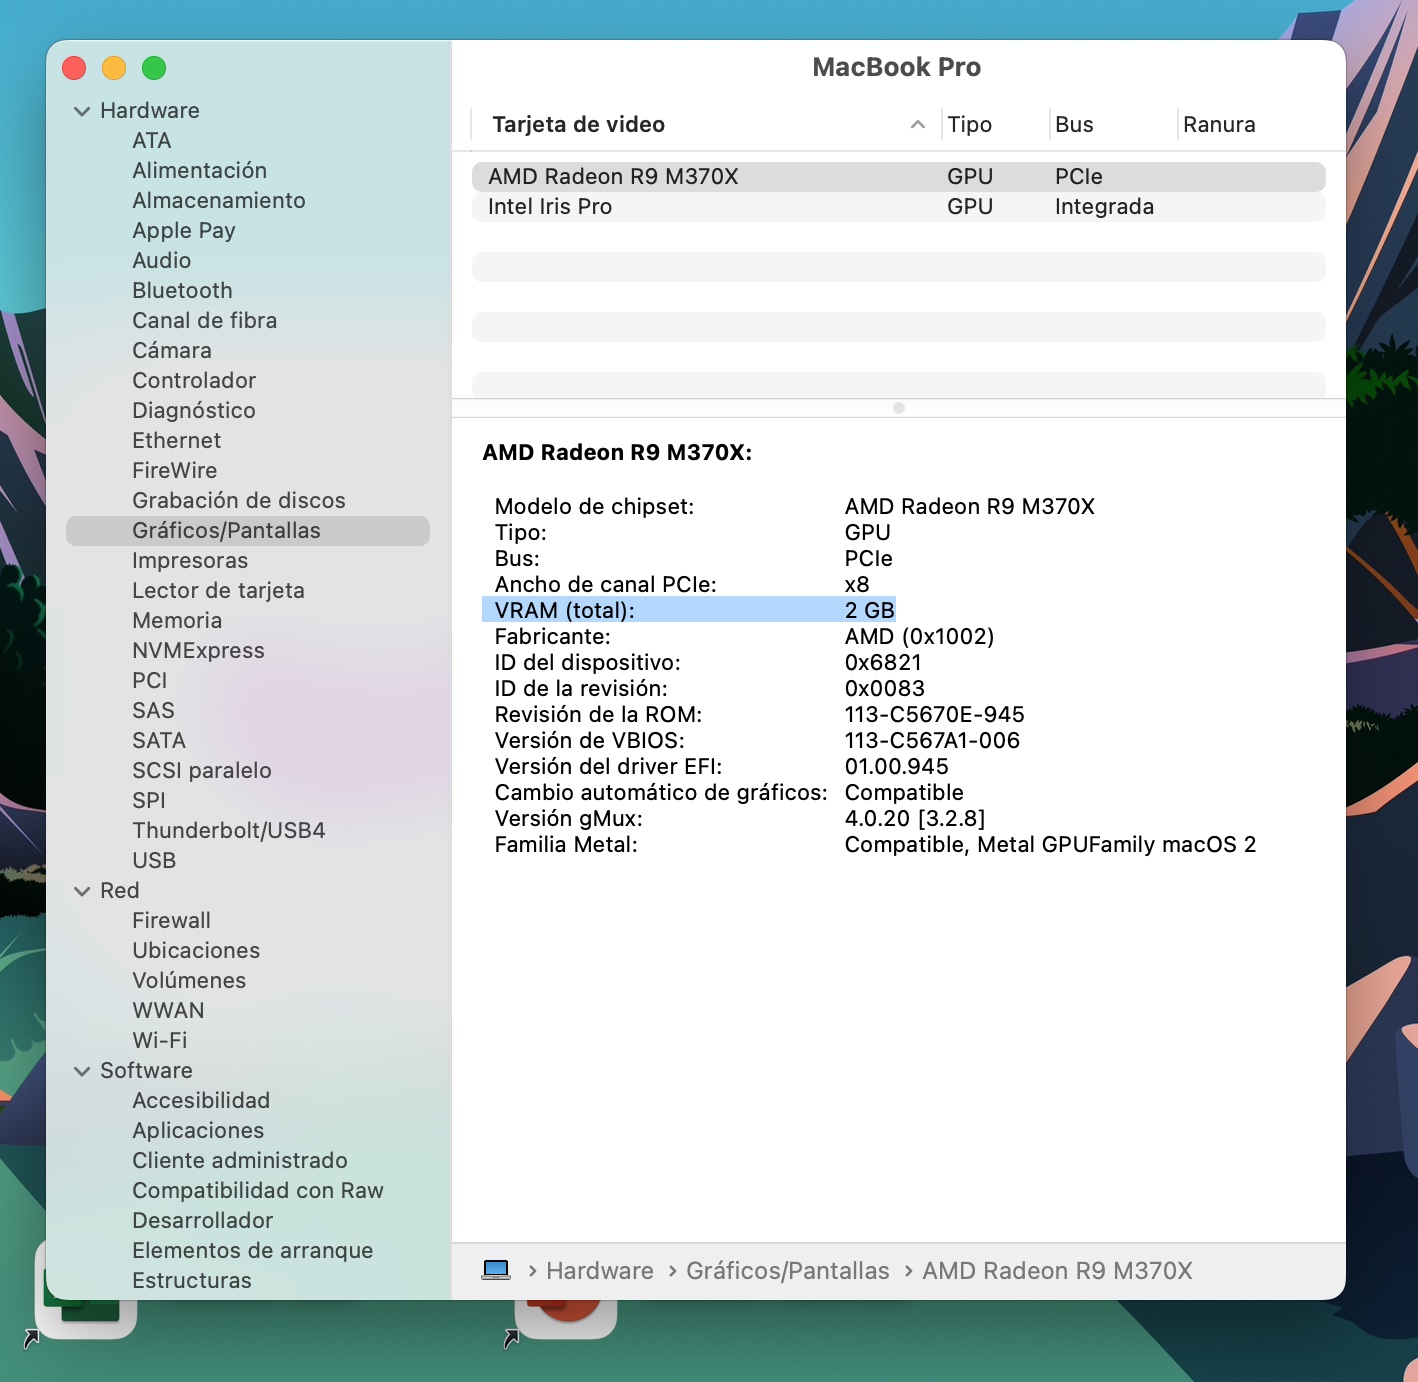Collapse the Hardware section

82,111
